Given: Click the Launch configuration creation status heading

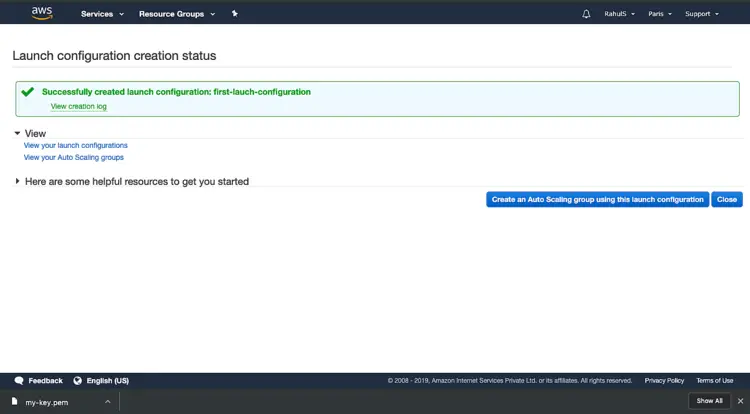Looking at the screenshot, I should (x=114, y=55).
